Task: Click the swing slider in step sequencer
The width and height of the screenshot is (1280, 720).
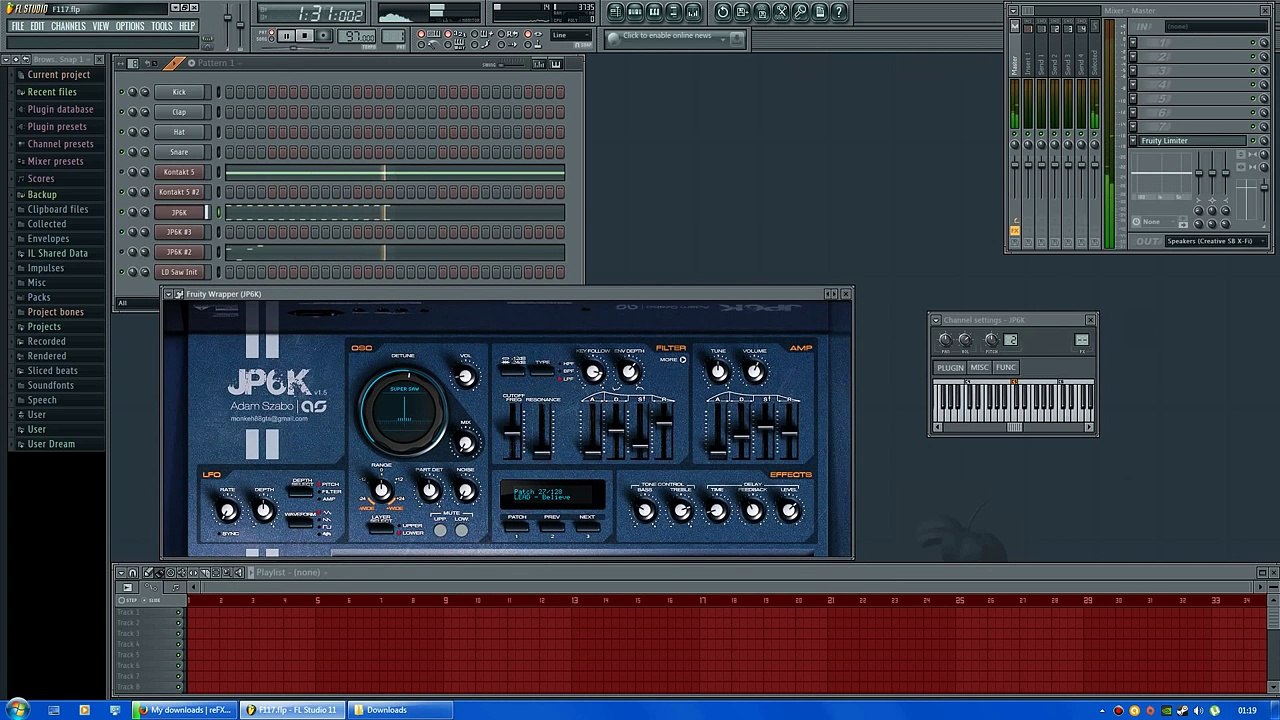Action: point(511,64)
